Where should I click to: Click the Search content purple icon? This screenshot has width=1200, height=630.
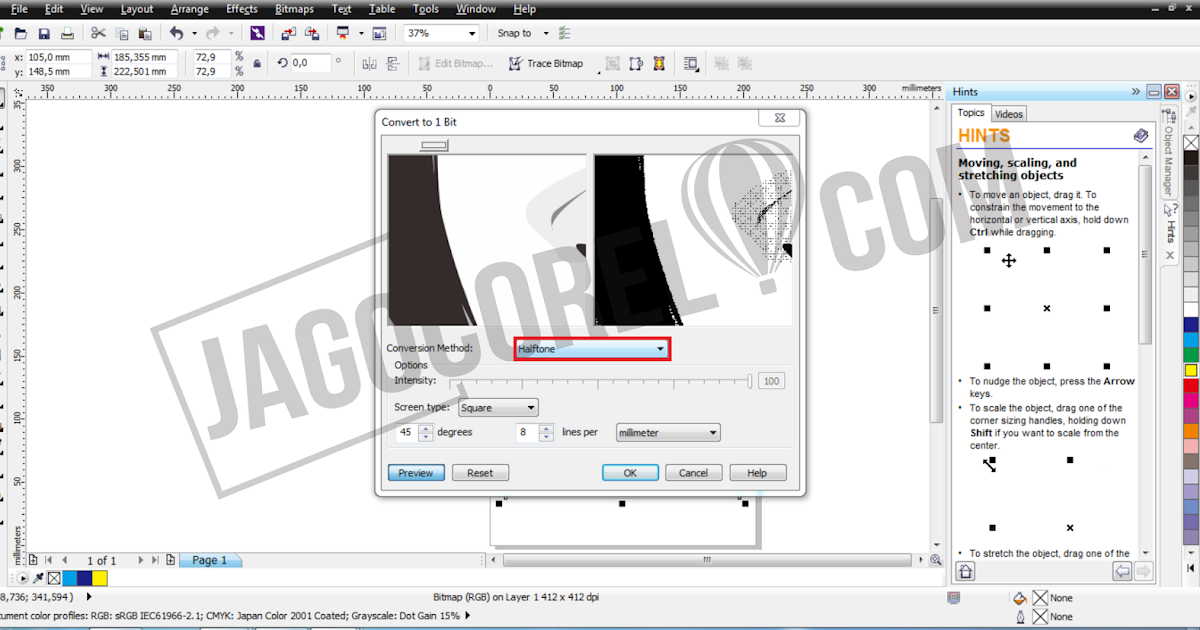coord(257,33)
